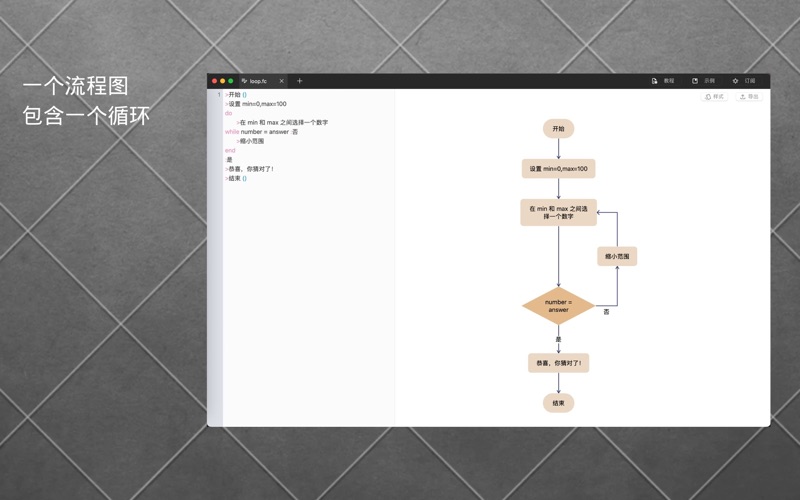
Task: Select the 缩小范围 flowchart node
Action: 616,257
